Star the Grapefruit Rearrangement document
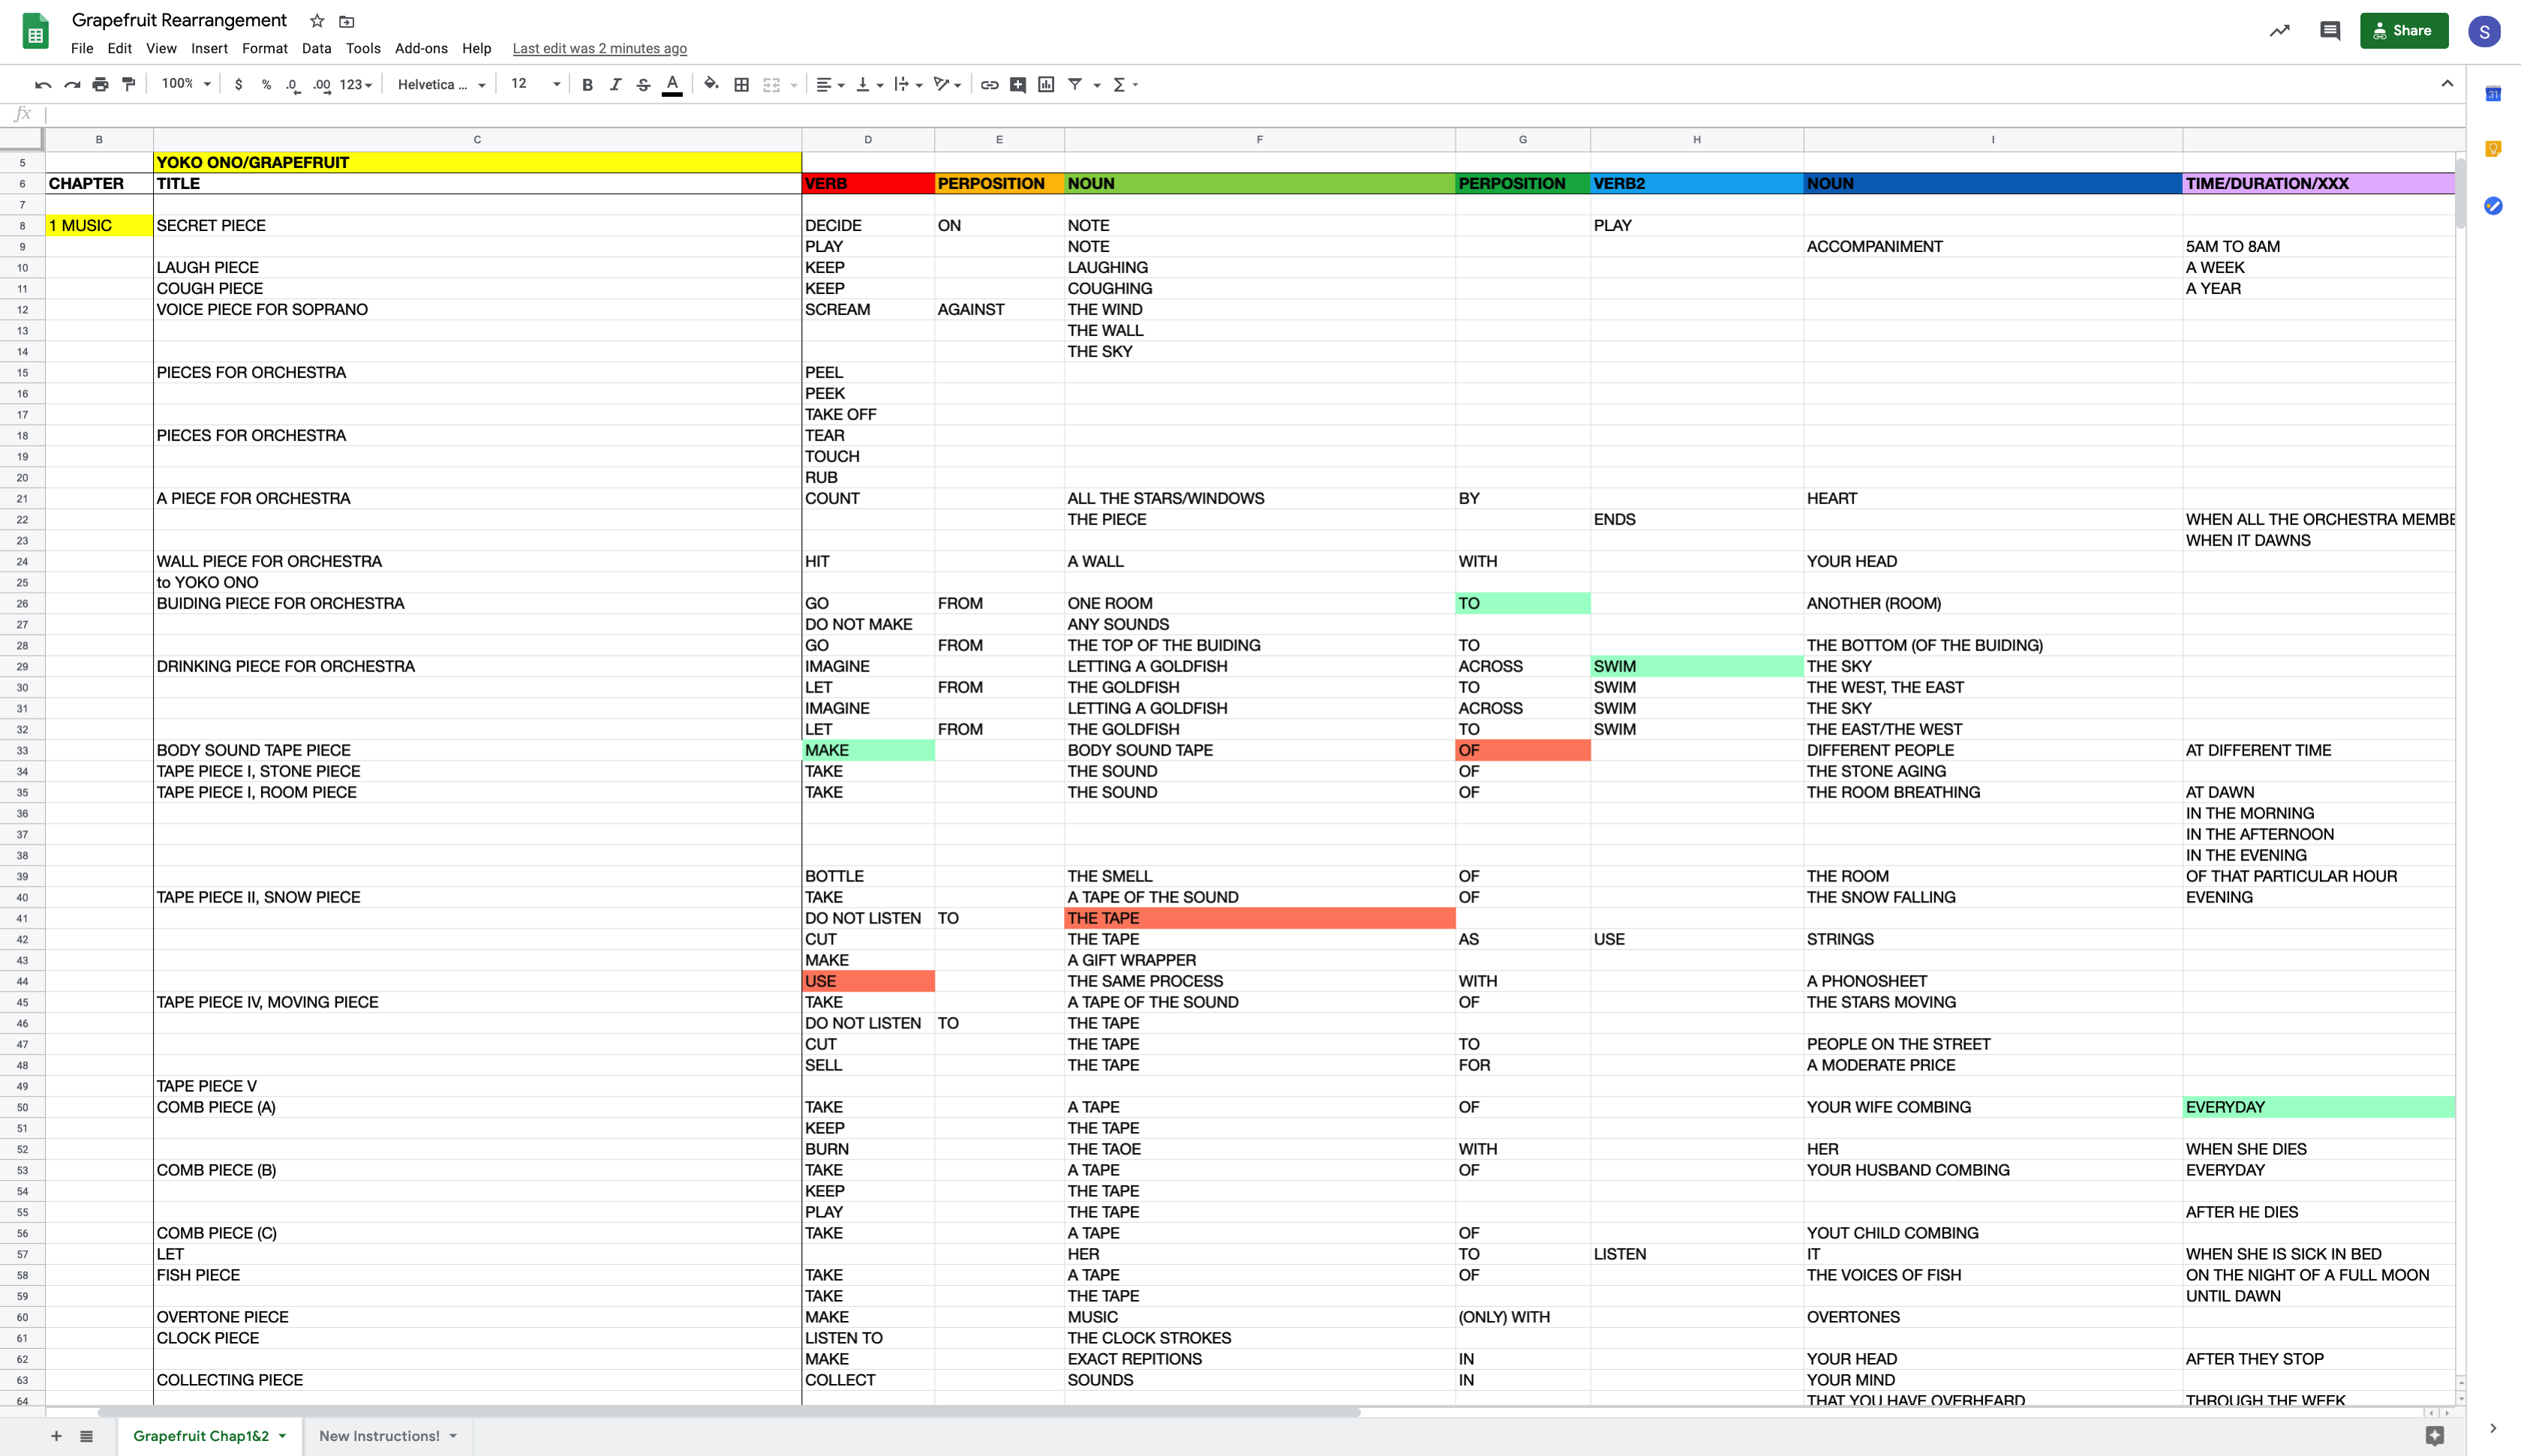The image size is (2521, 1456). [x=317, y=21]
